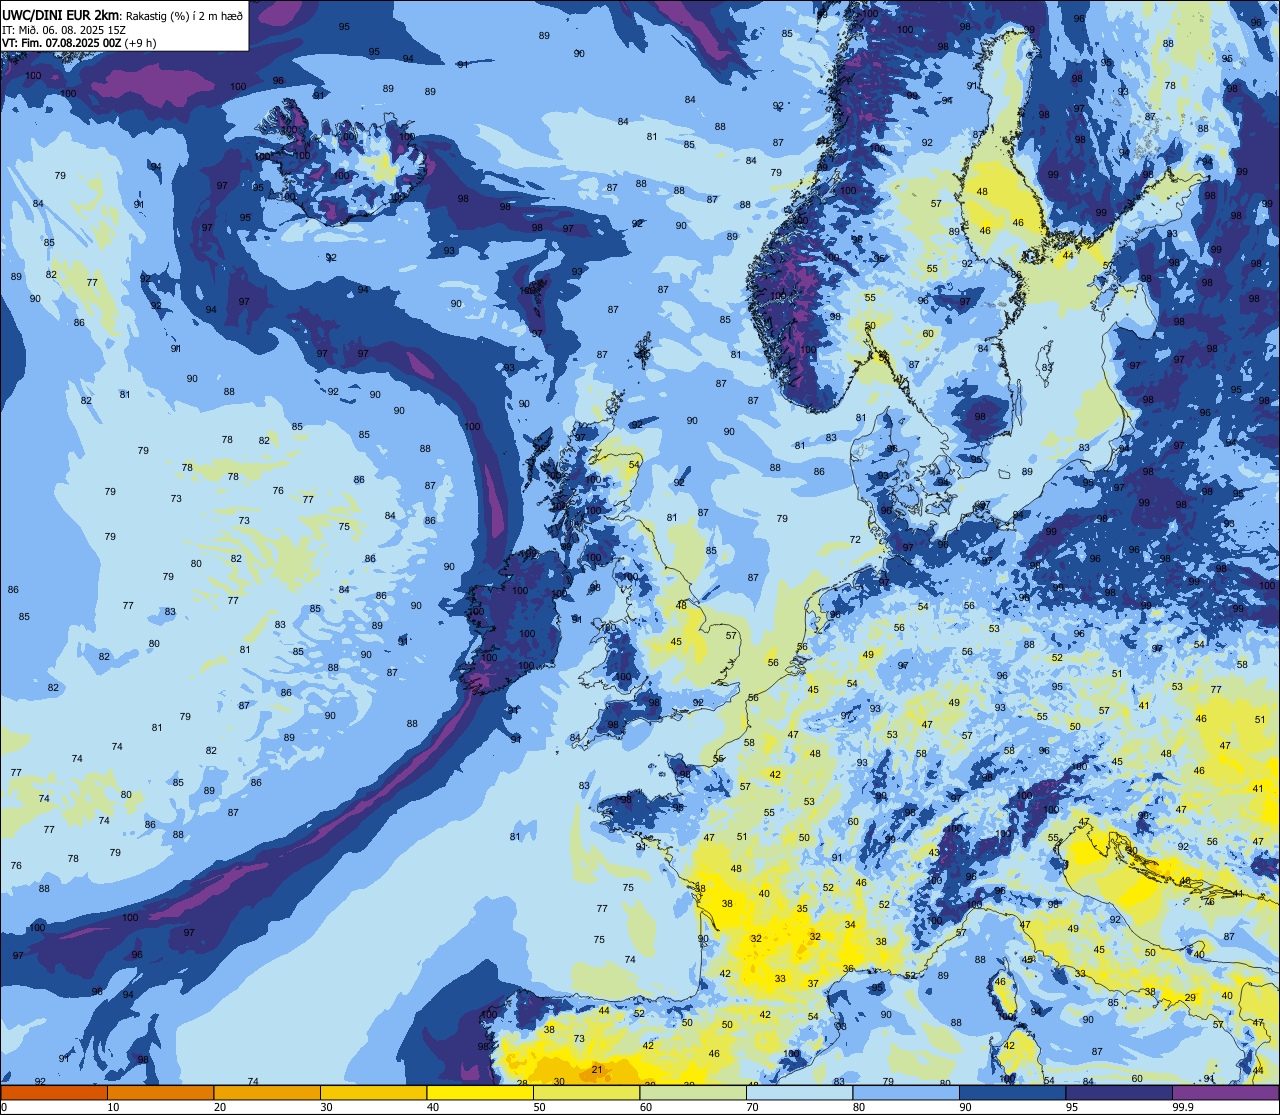Click the purple legend segment above 99.9%
Image resolution: width=1280 pixels, height=1115 pixels.
tap(1226, 1092)
